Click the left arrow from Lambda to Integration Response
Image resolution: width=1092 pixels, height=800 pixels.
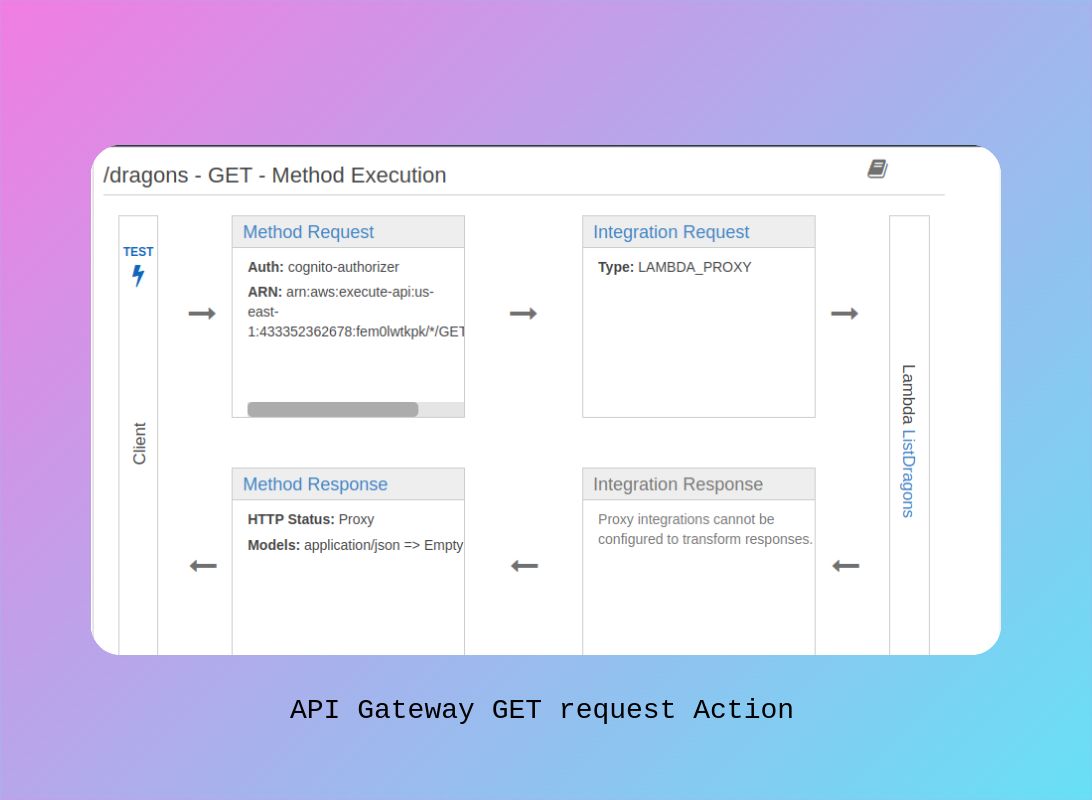[845, 565]
